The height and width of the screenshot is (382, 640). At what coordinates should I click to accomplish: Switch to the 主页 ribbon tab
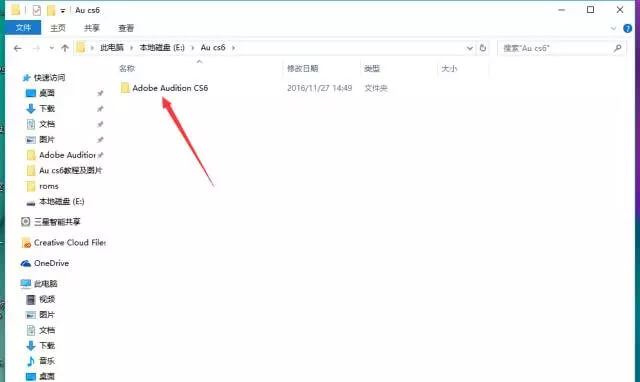[x=58, y=28]
